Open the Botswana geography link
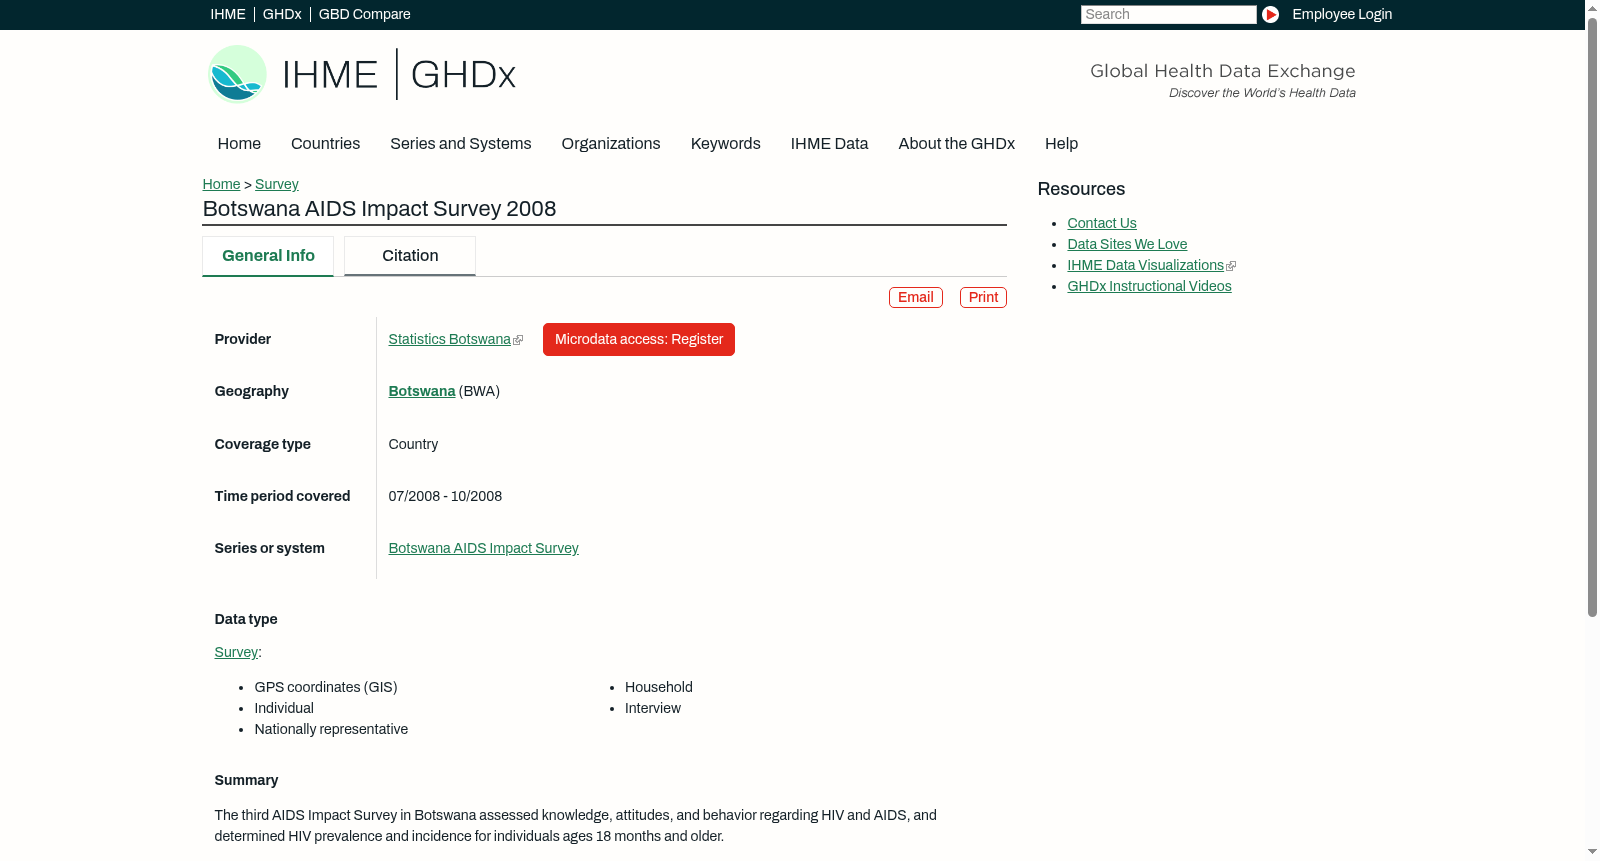This screenshot has width=1600, height=861. 421,391
